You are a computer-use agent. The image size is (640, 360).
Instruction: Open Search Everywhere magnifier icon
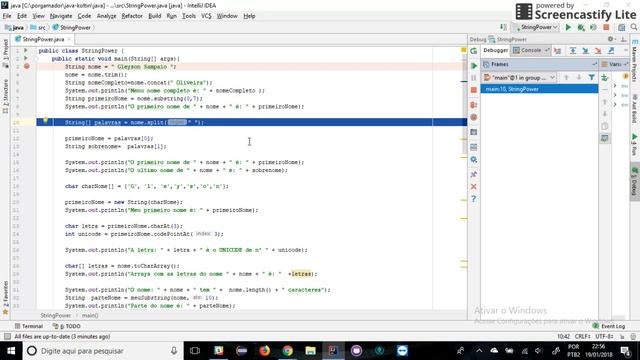coord(634,27)
